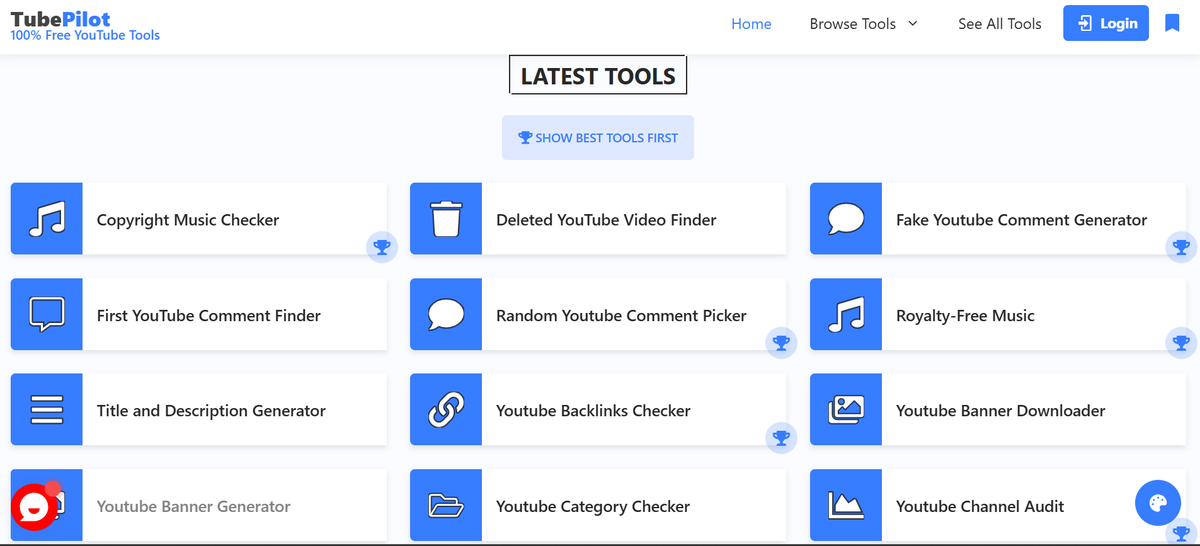The width and height of the screenshot is (1200, 546).
Task: Open Youtube Category Checker tool link
Action: click(593, 506)
